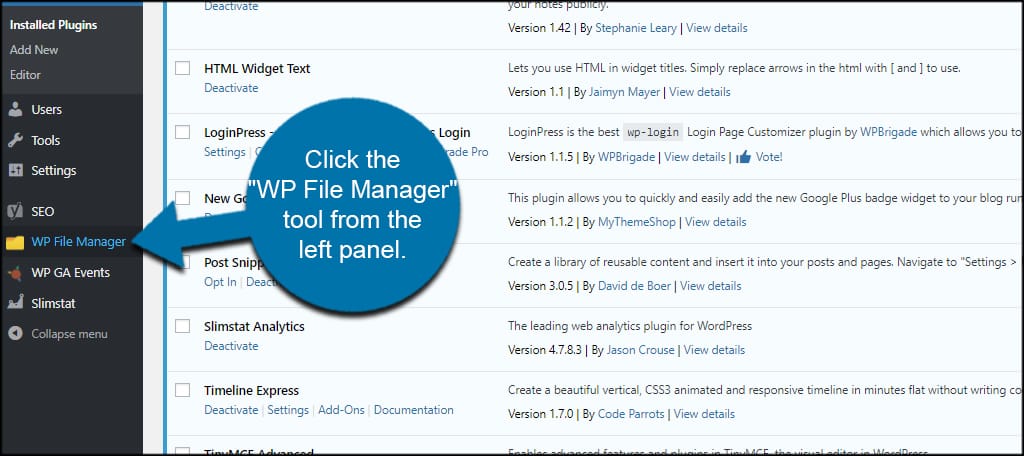
Task: Click the Timeline Express plugin title
Action: [x=251, y=391]
